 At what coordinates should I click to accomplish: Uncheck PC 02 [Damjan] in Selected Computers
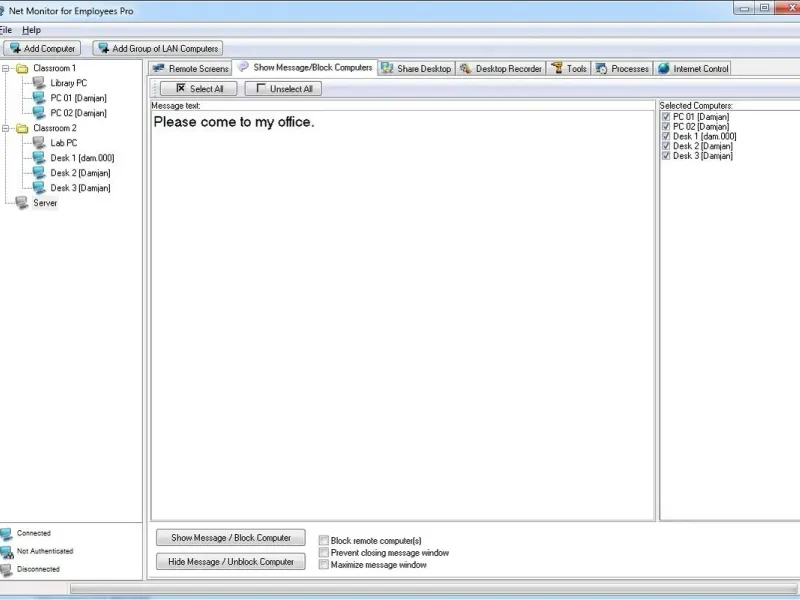666,127
